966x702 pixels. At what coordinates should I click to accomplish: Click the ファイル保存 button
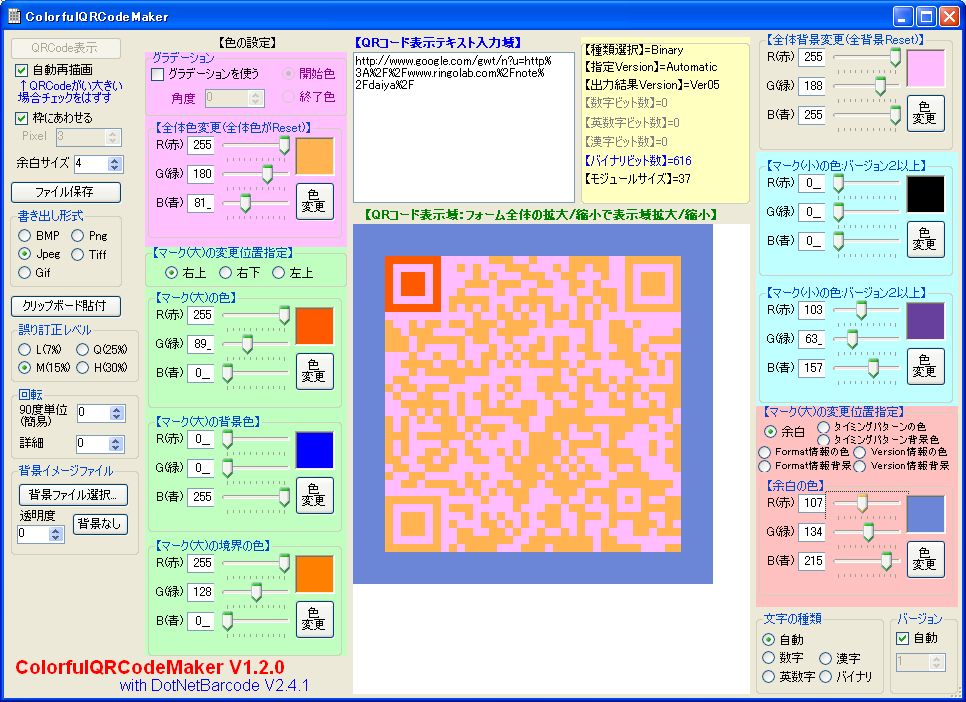pos(66,192)
